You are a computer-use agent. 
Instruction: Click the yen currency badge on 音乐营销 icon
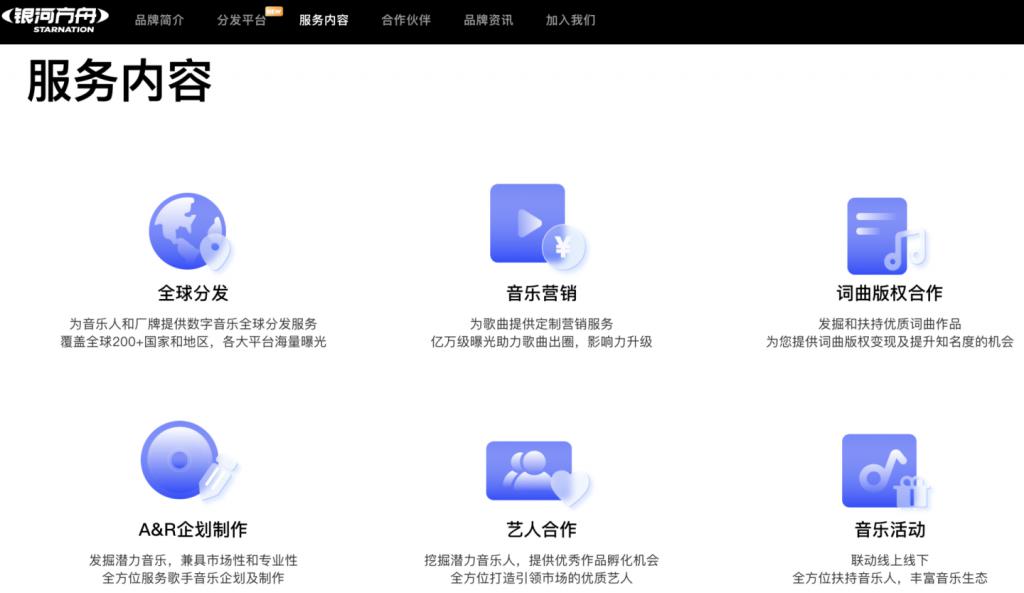coord(562,248)
